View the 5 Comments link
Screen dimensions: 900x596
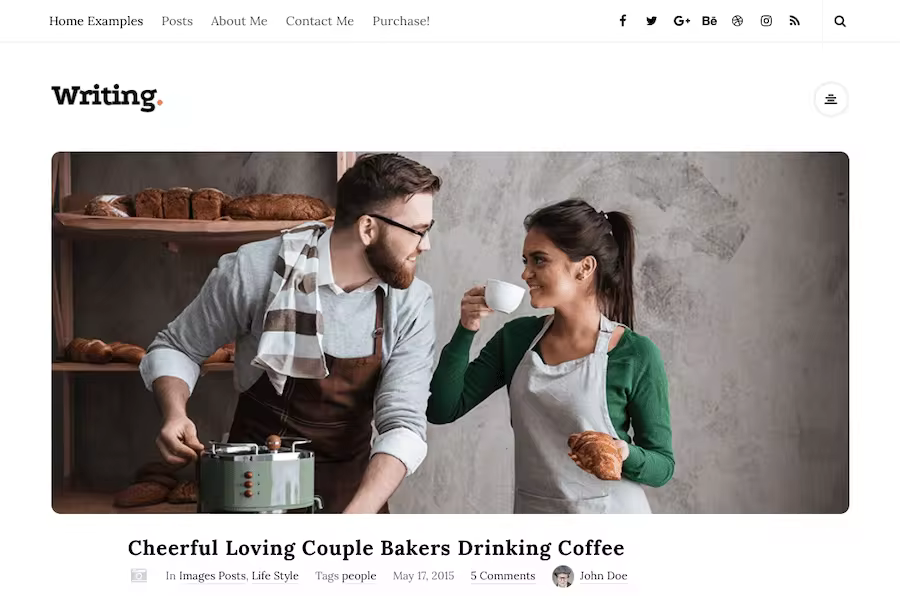pyautogui.click(x=503, y=575)
